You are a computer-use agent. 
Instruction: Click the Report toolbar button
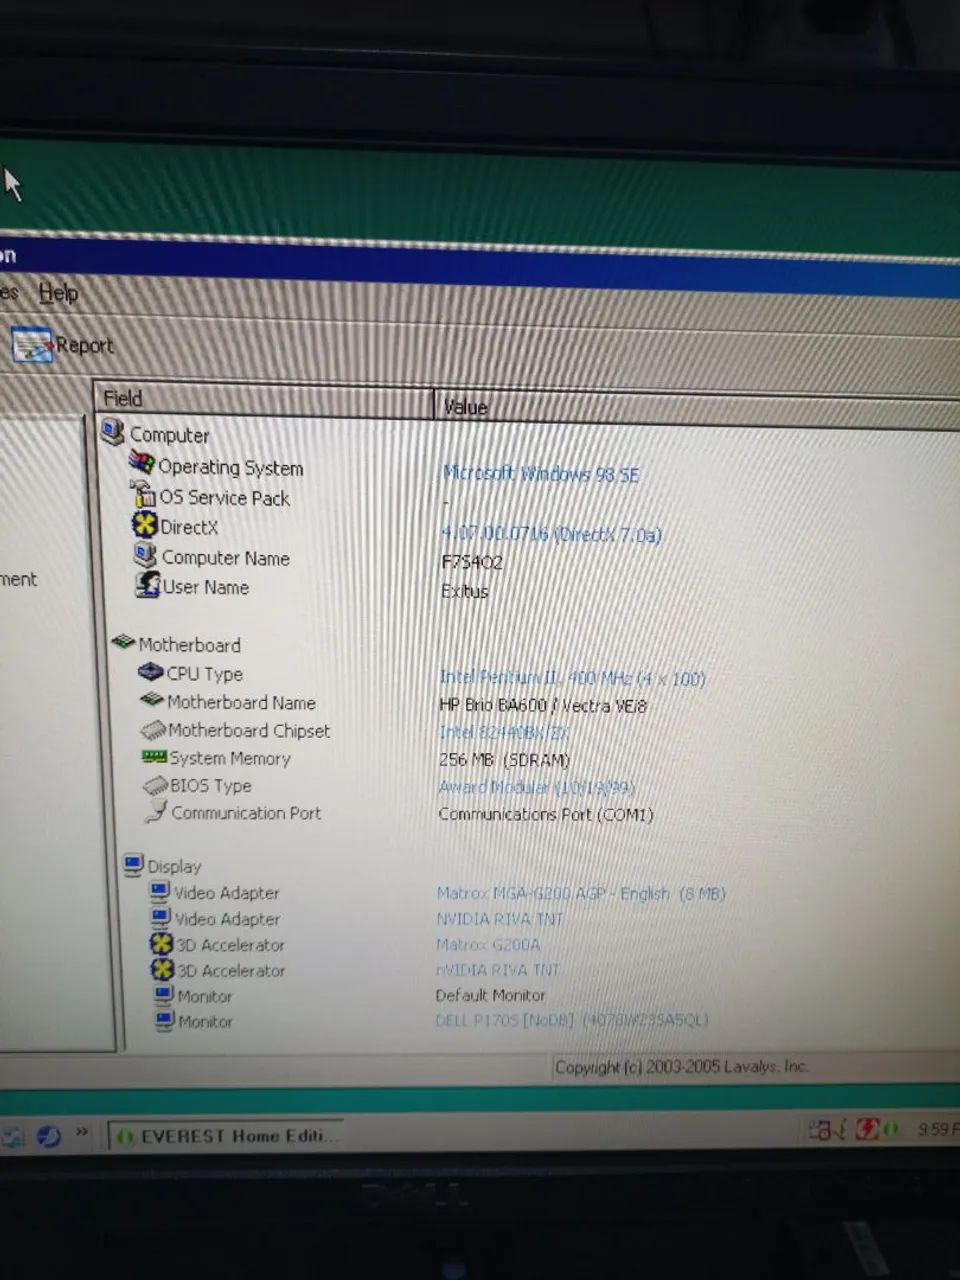pyautogui.click(x=62, y=345)
